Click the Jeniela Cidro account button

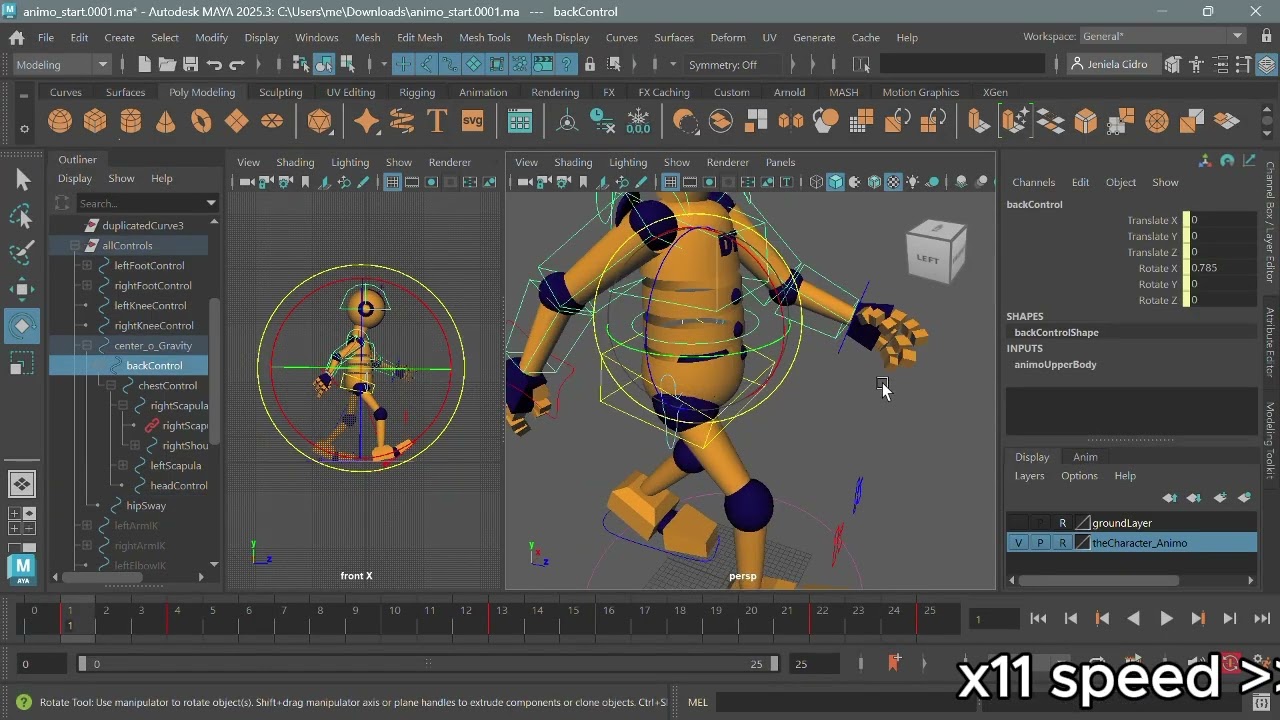(x=1114, y=65)
